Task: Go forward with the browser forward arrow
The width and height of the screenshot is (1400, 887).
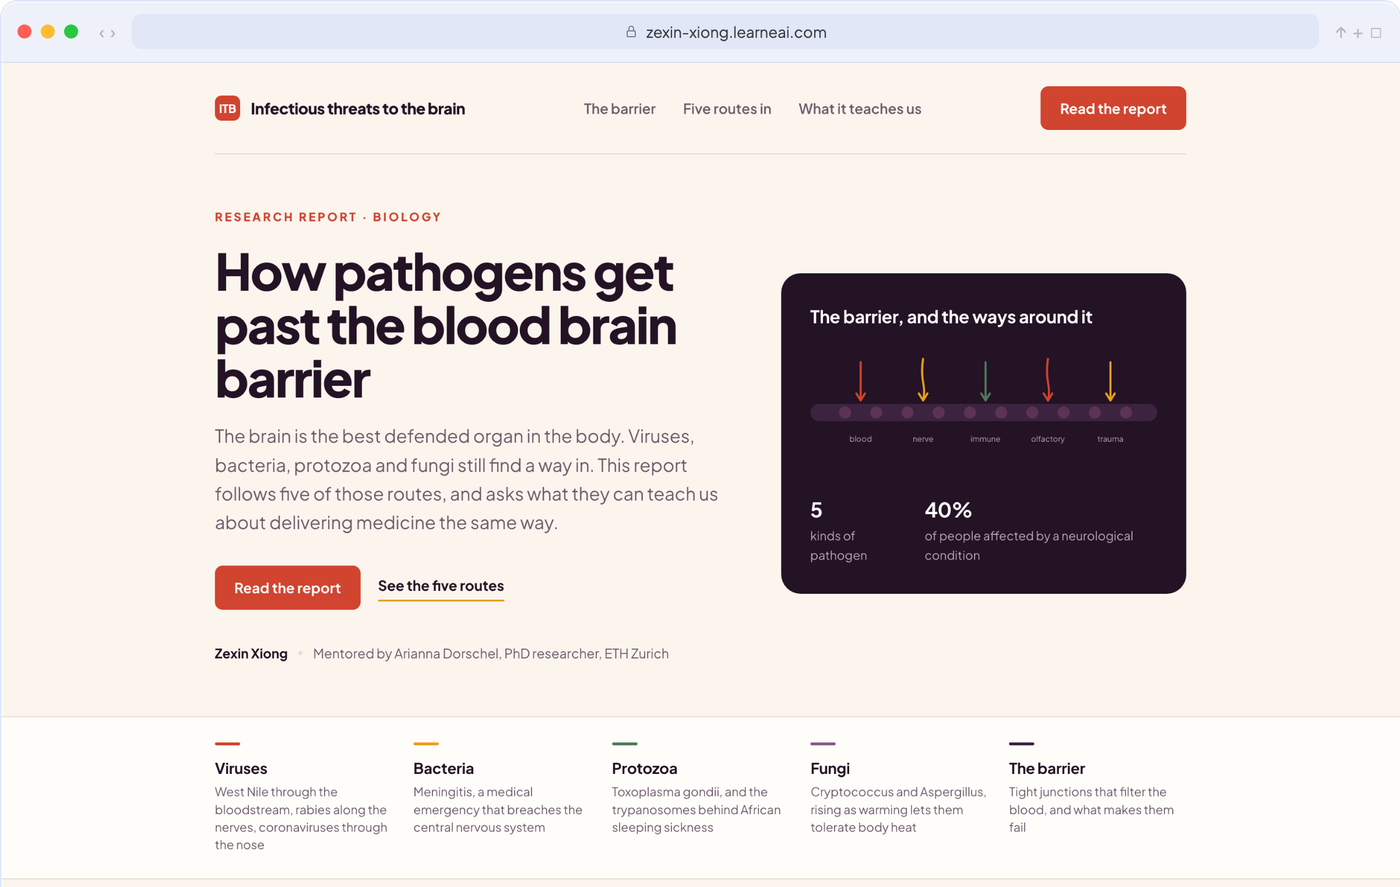Action: [113, 33]
